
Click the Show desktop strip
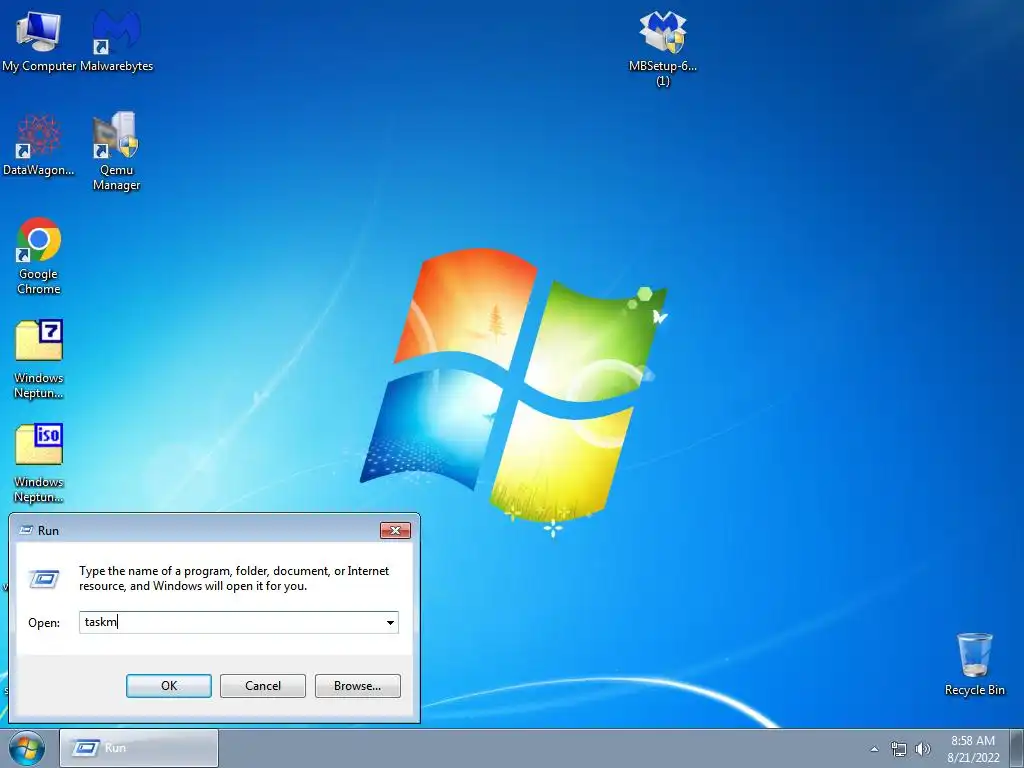click(x=1016, y=749)
